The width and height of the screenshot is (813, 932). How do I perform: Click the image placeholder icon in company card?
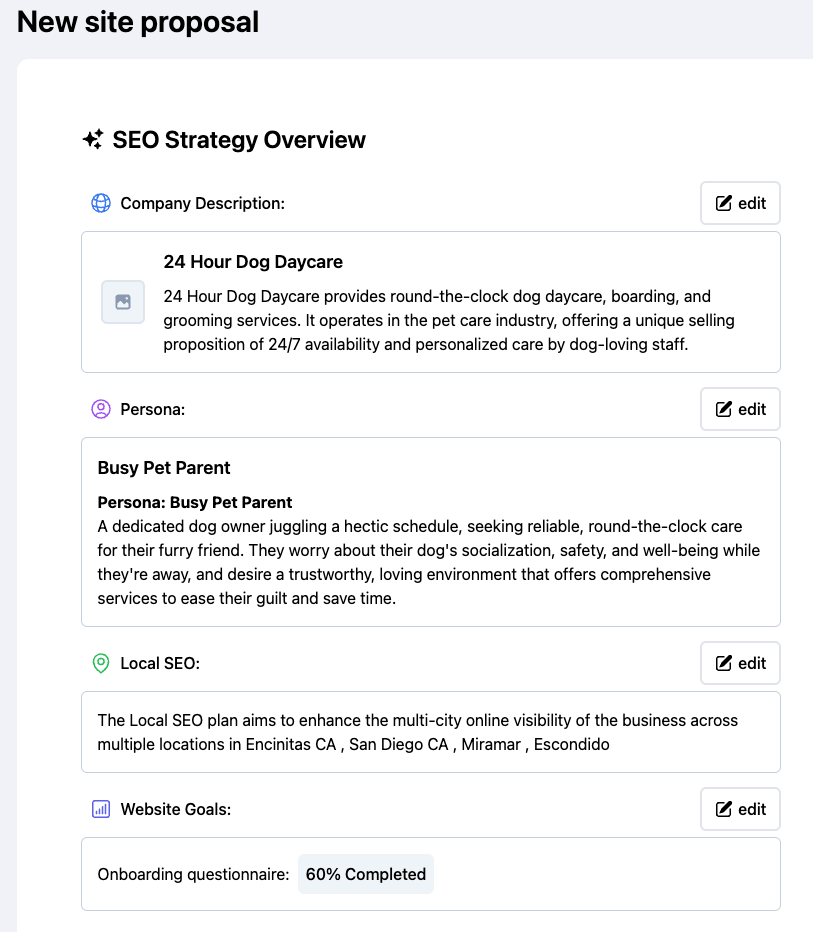click(x=122, y=303)
